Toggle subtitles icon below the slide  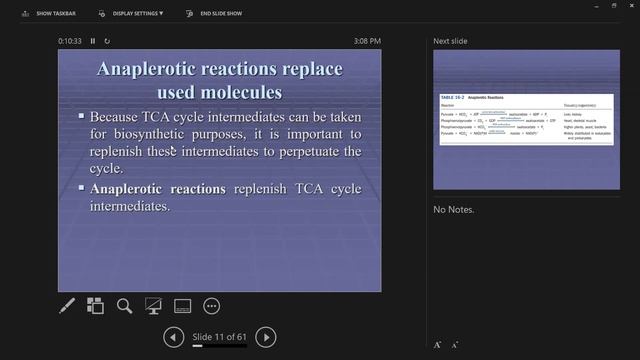[182, 306]
